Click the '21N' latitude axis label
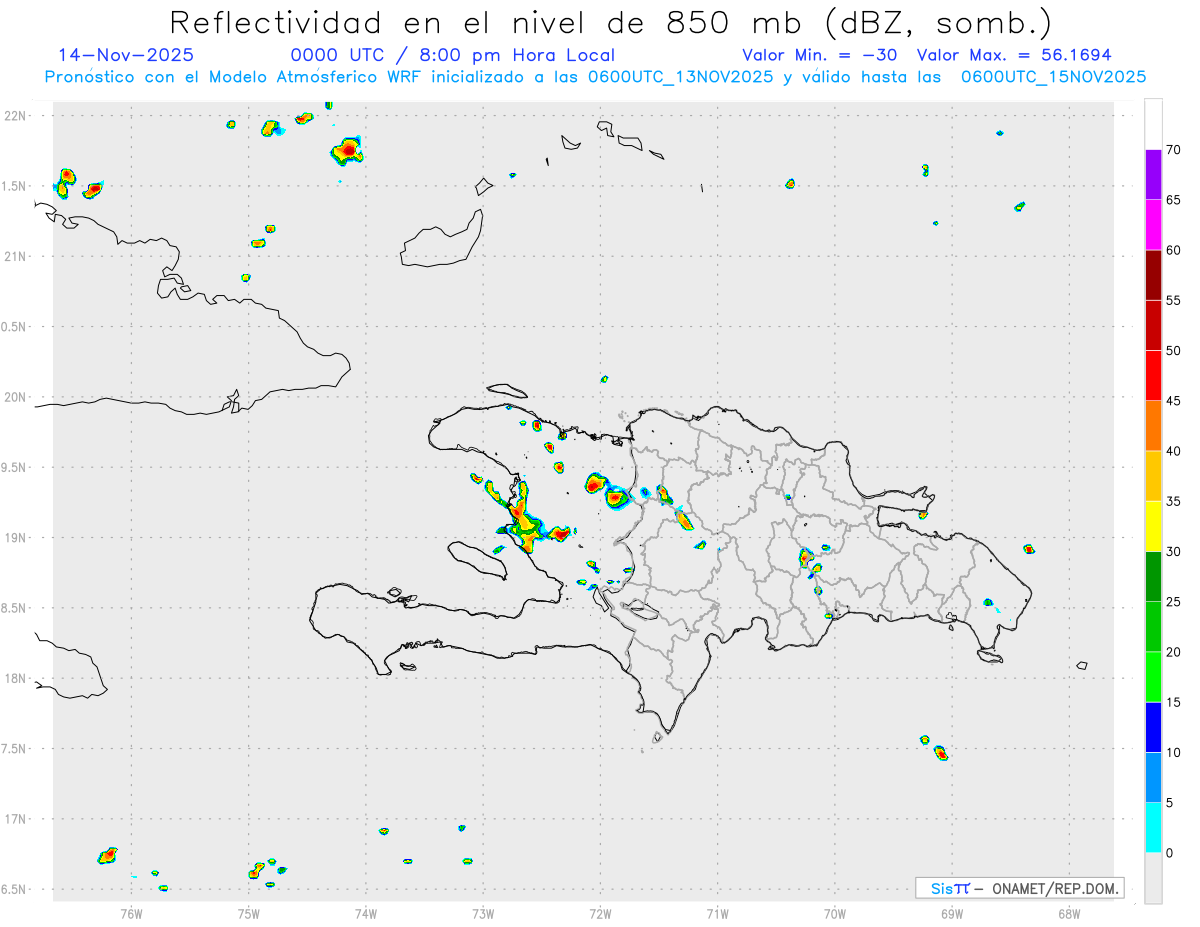The height and width of the screenshot is (927, 1200). pos(17,256)
